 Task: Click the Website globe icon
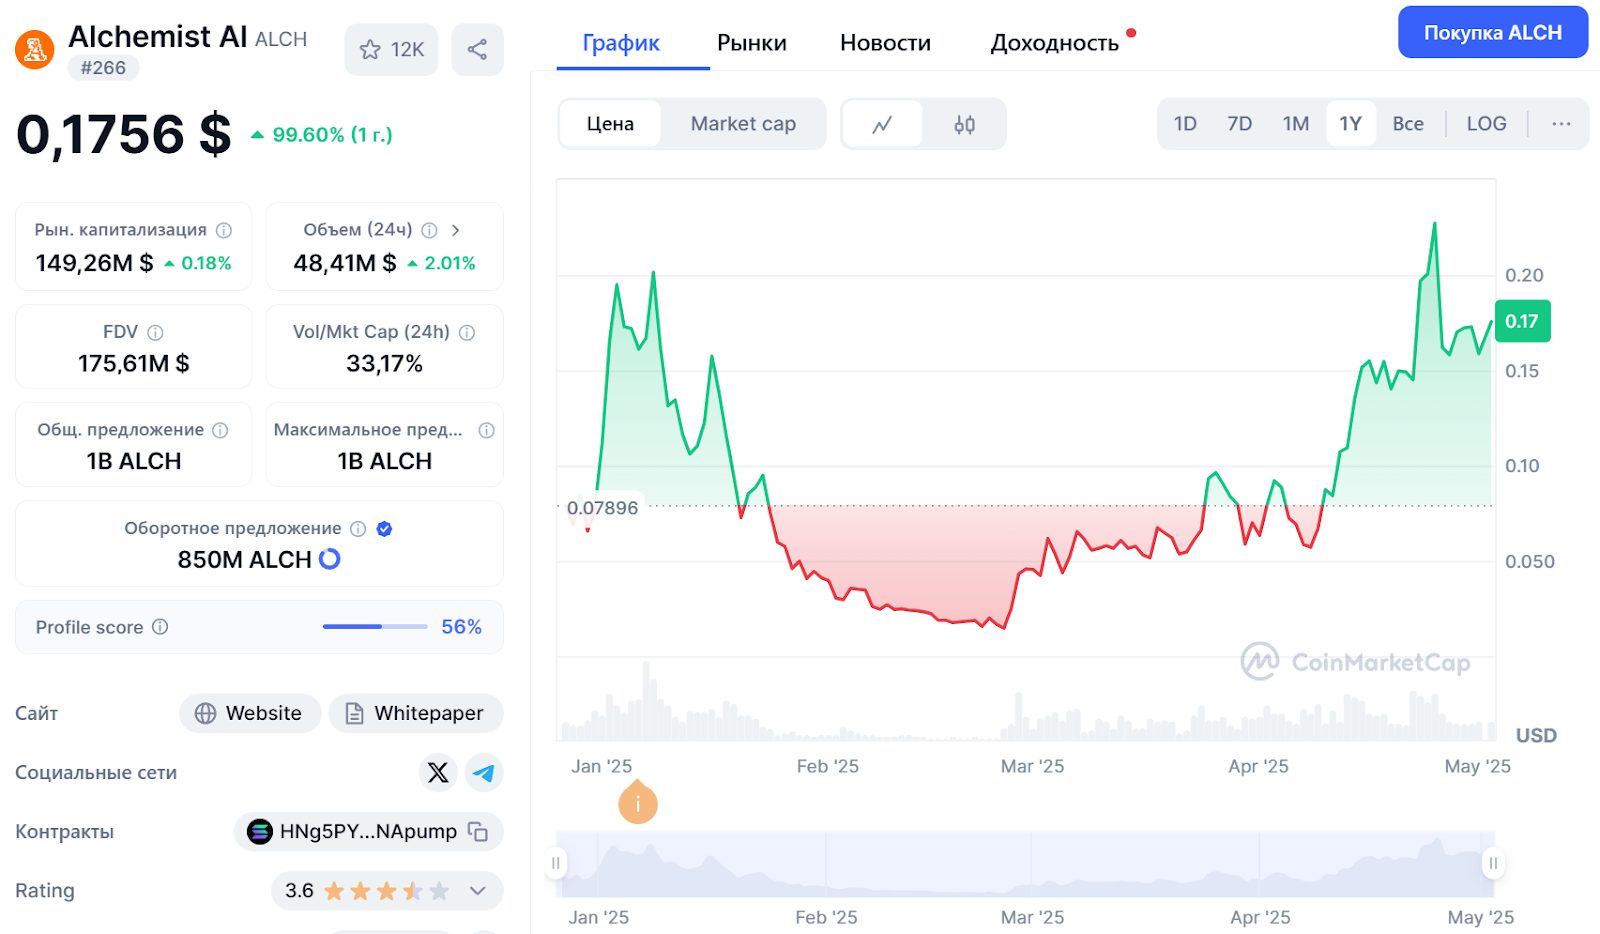[205, 713]
